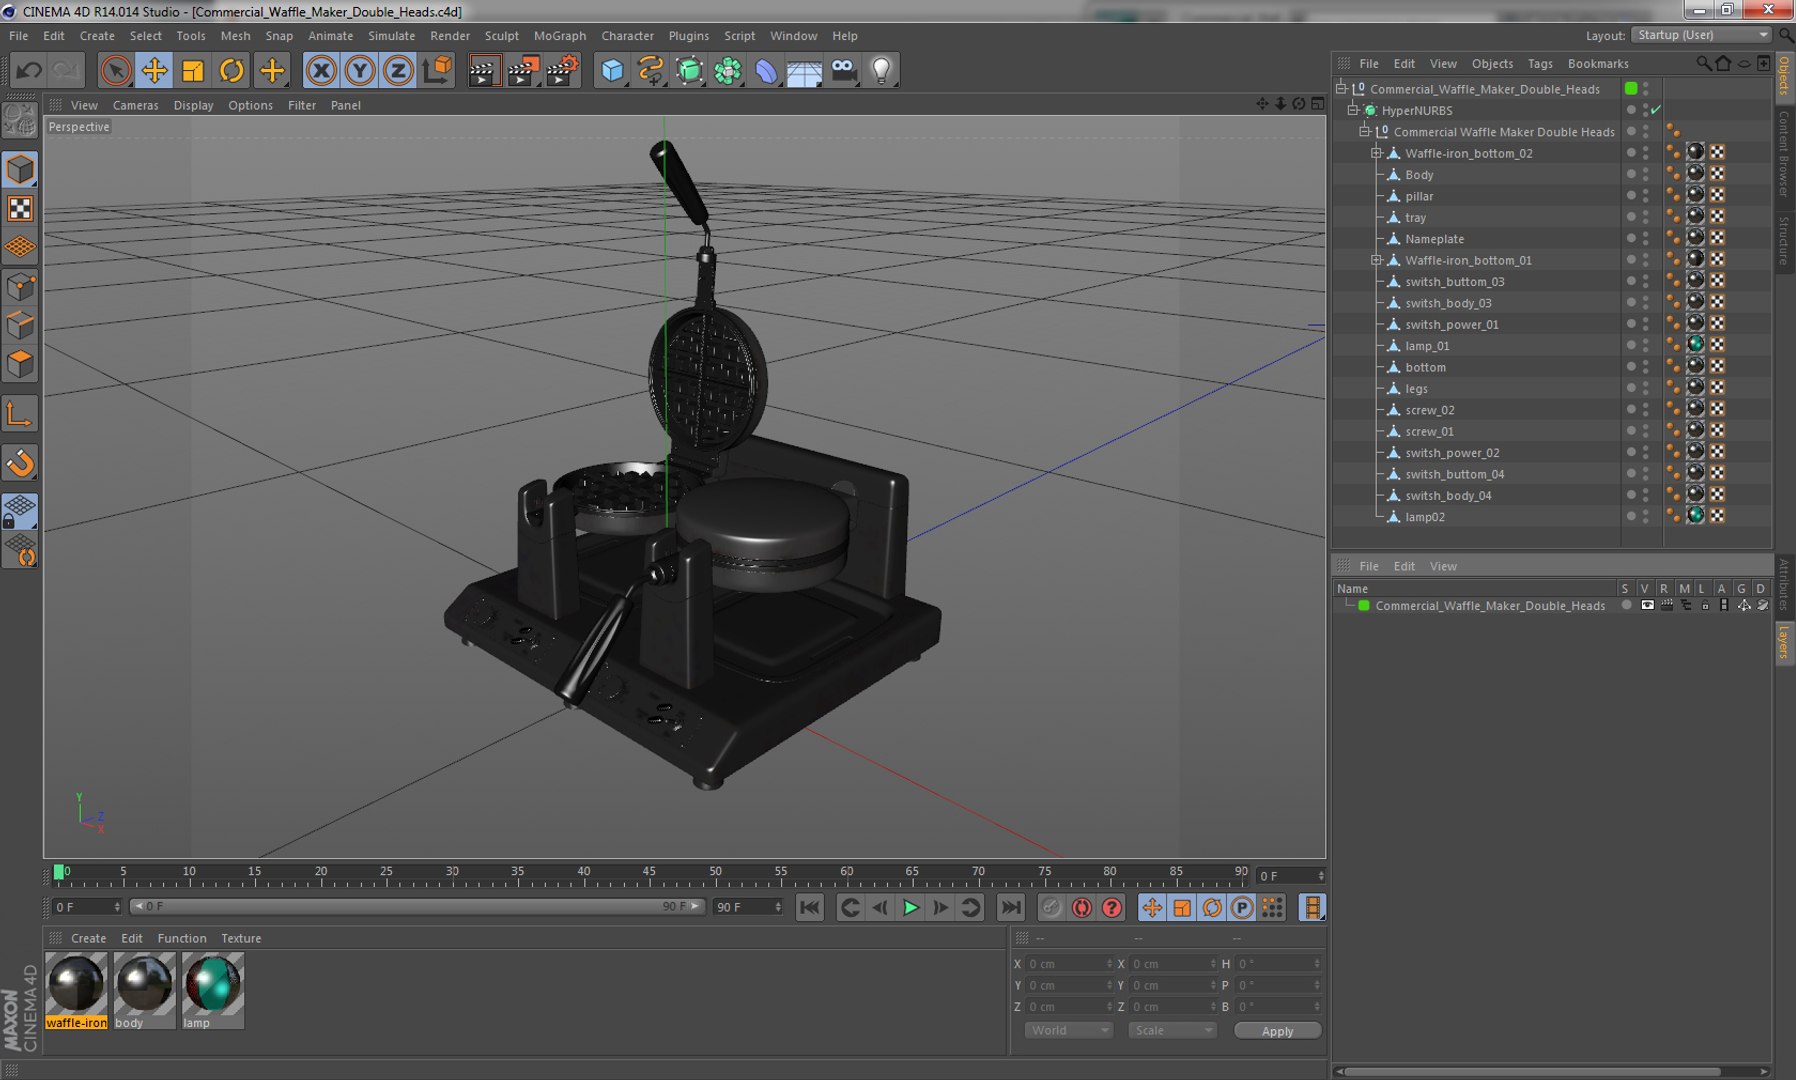This screenshot has width=1796, height=1080.
Task: Open the array modeling objects icon
Action: (x=728, y=70)
